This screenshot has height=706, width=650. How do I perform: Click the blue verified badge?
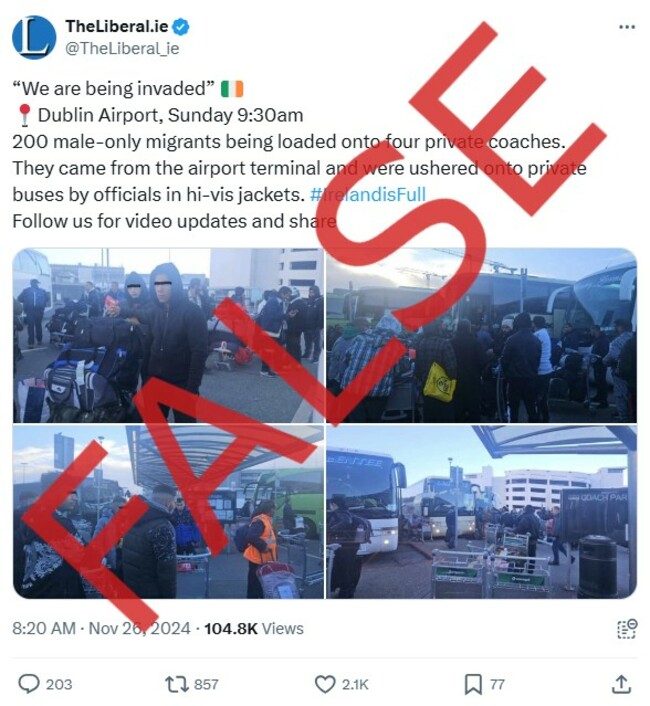point(181,27)
